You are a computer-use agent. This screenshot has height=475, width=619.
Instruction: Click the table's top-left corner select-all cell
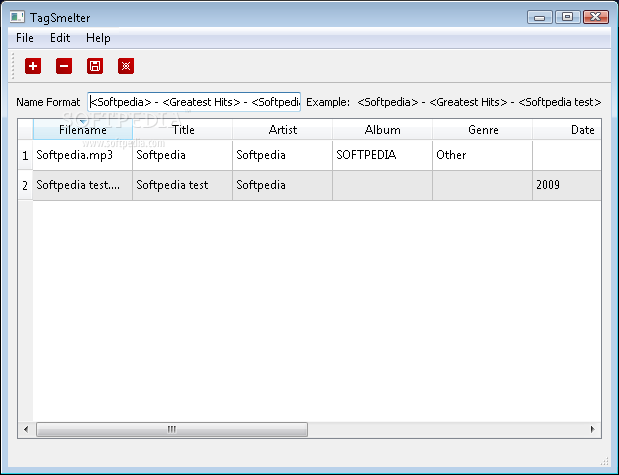pos(25,130)
